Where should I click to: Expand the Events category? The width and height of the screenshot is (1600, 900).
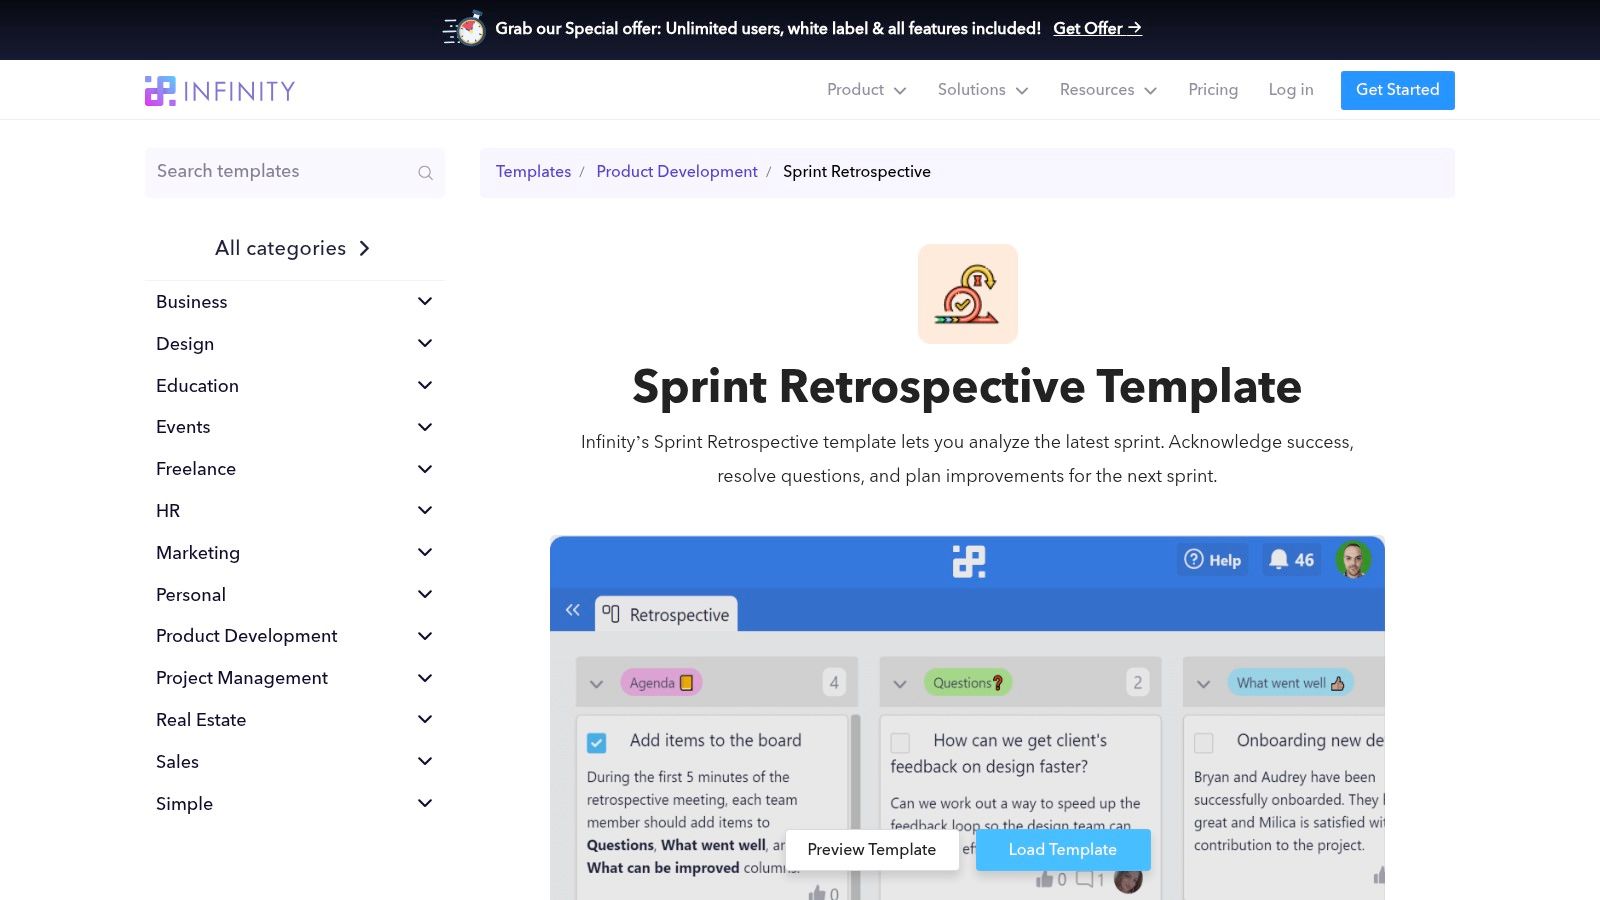[x=425, y=427]
